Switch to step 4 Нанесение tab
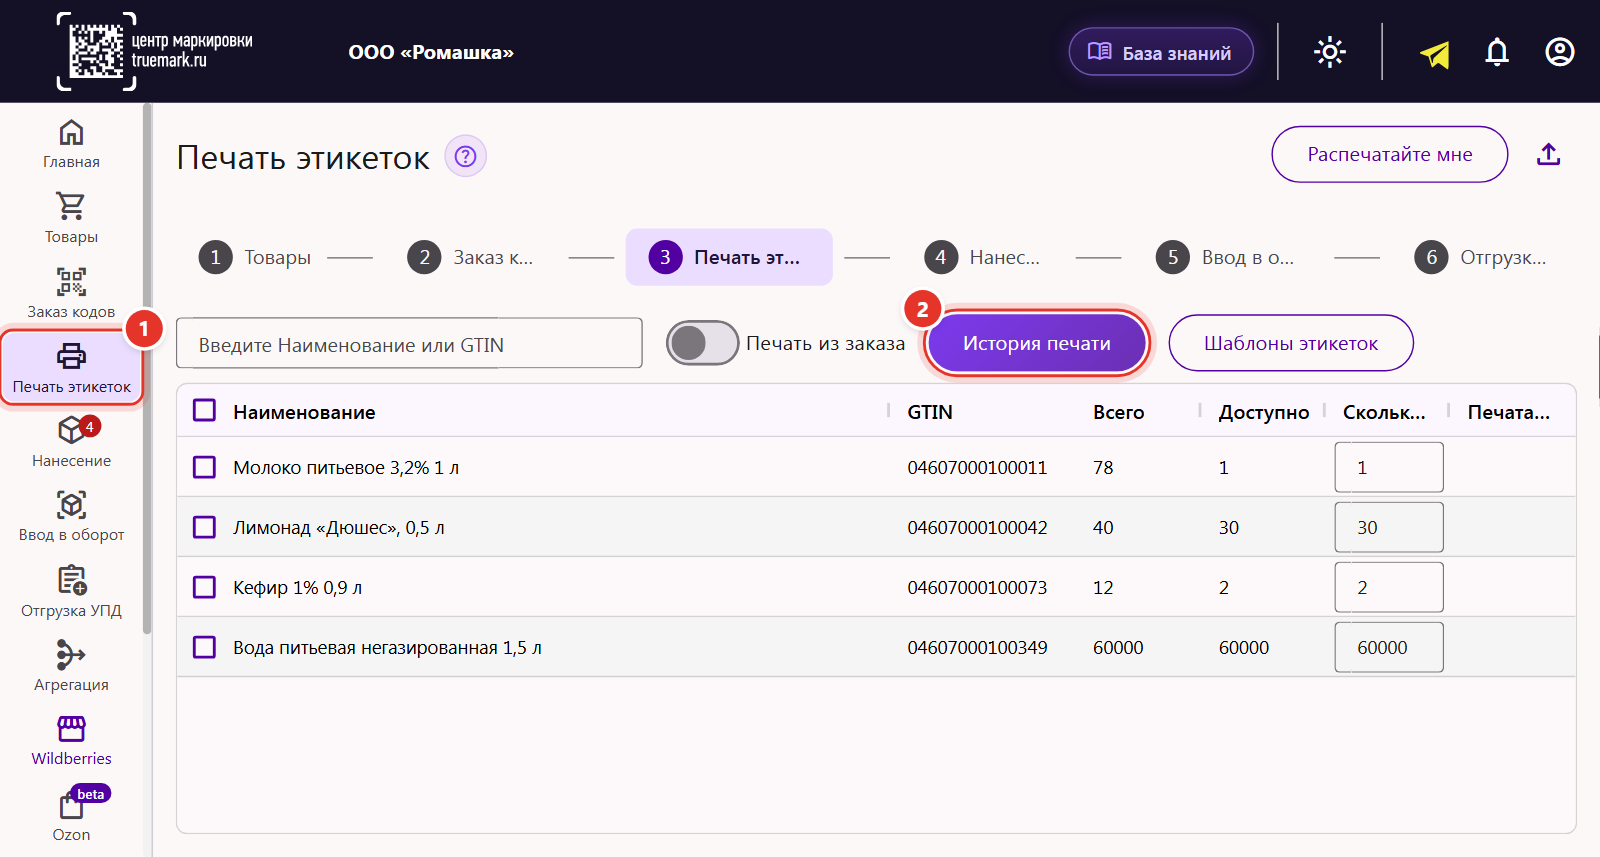1600x857 pixels. (x=981, y=257)
